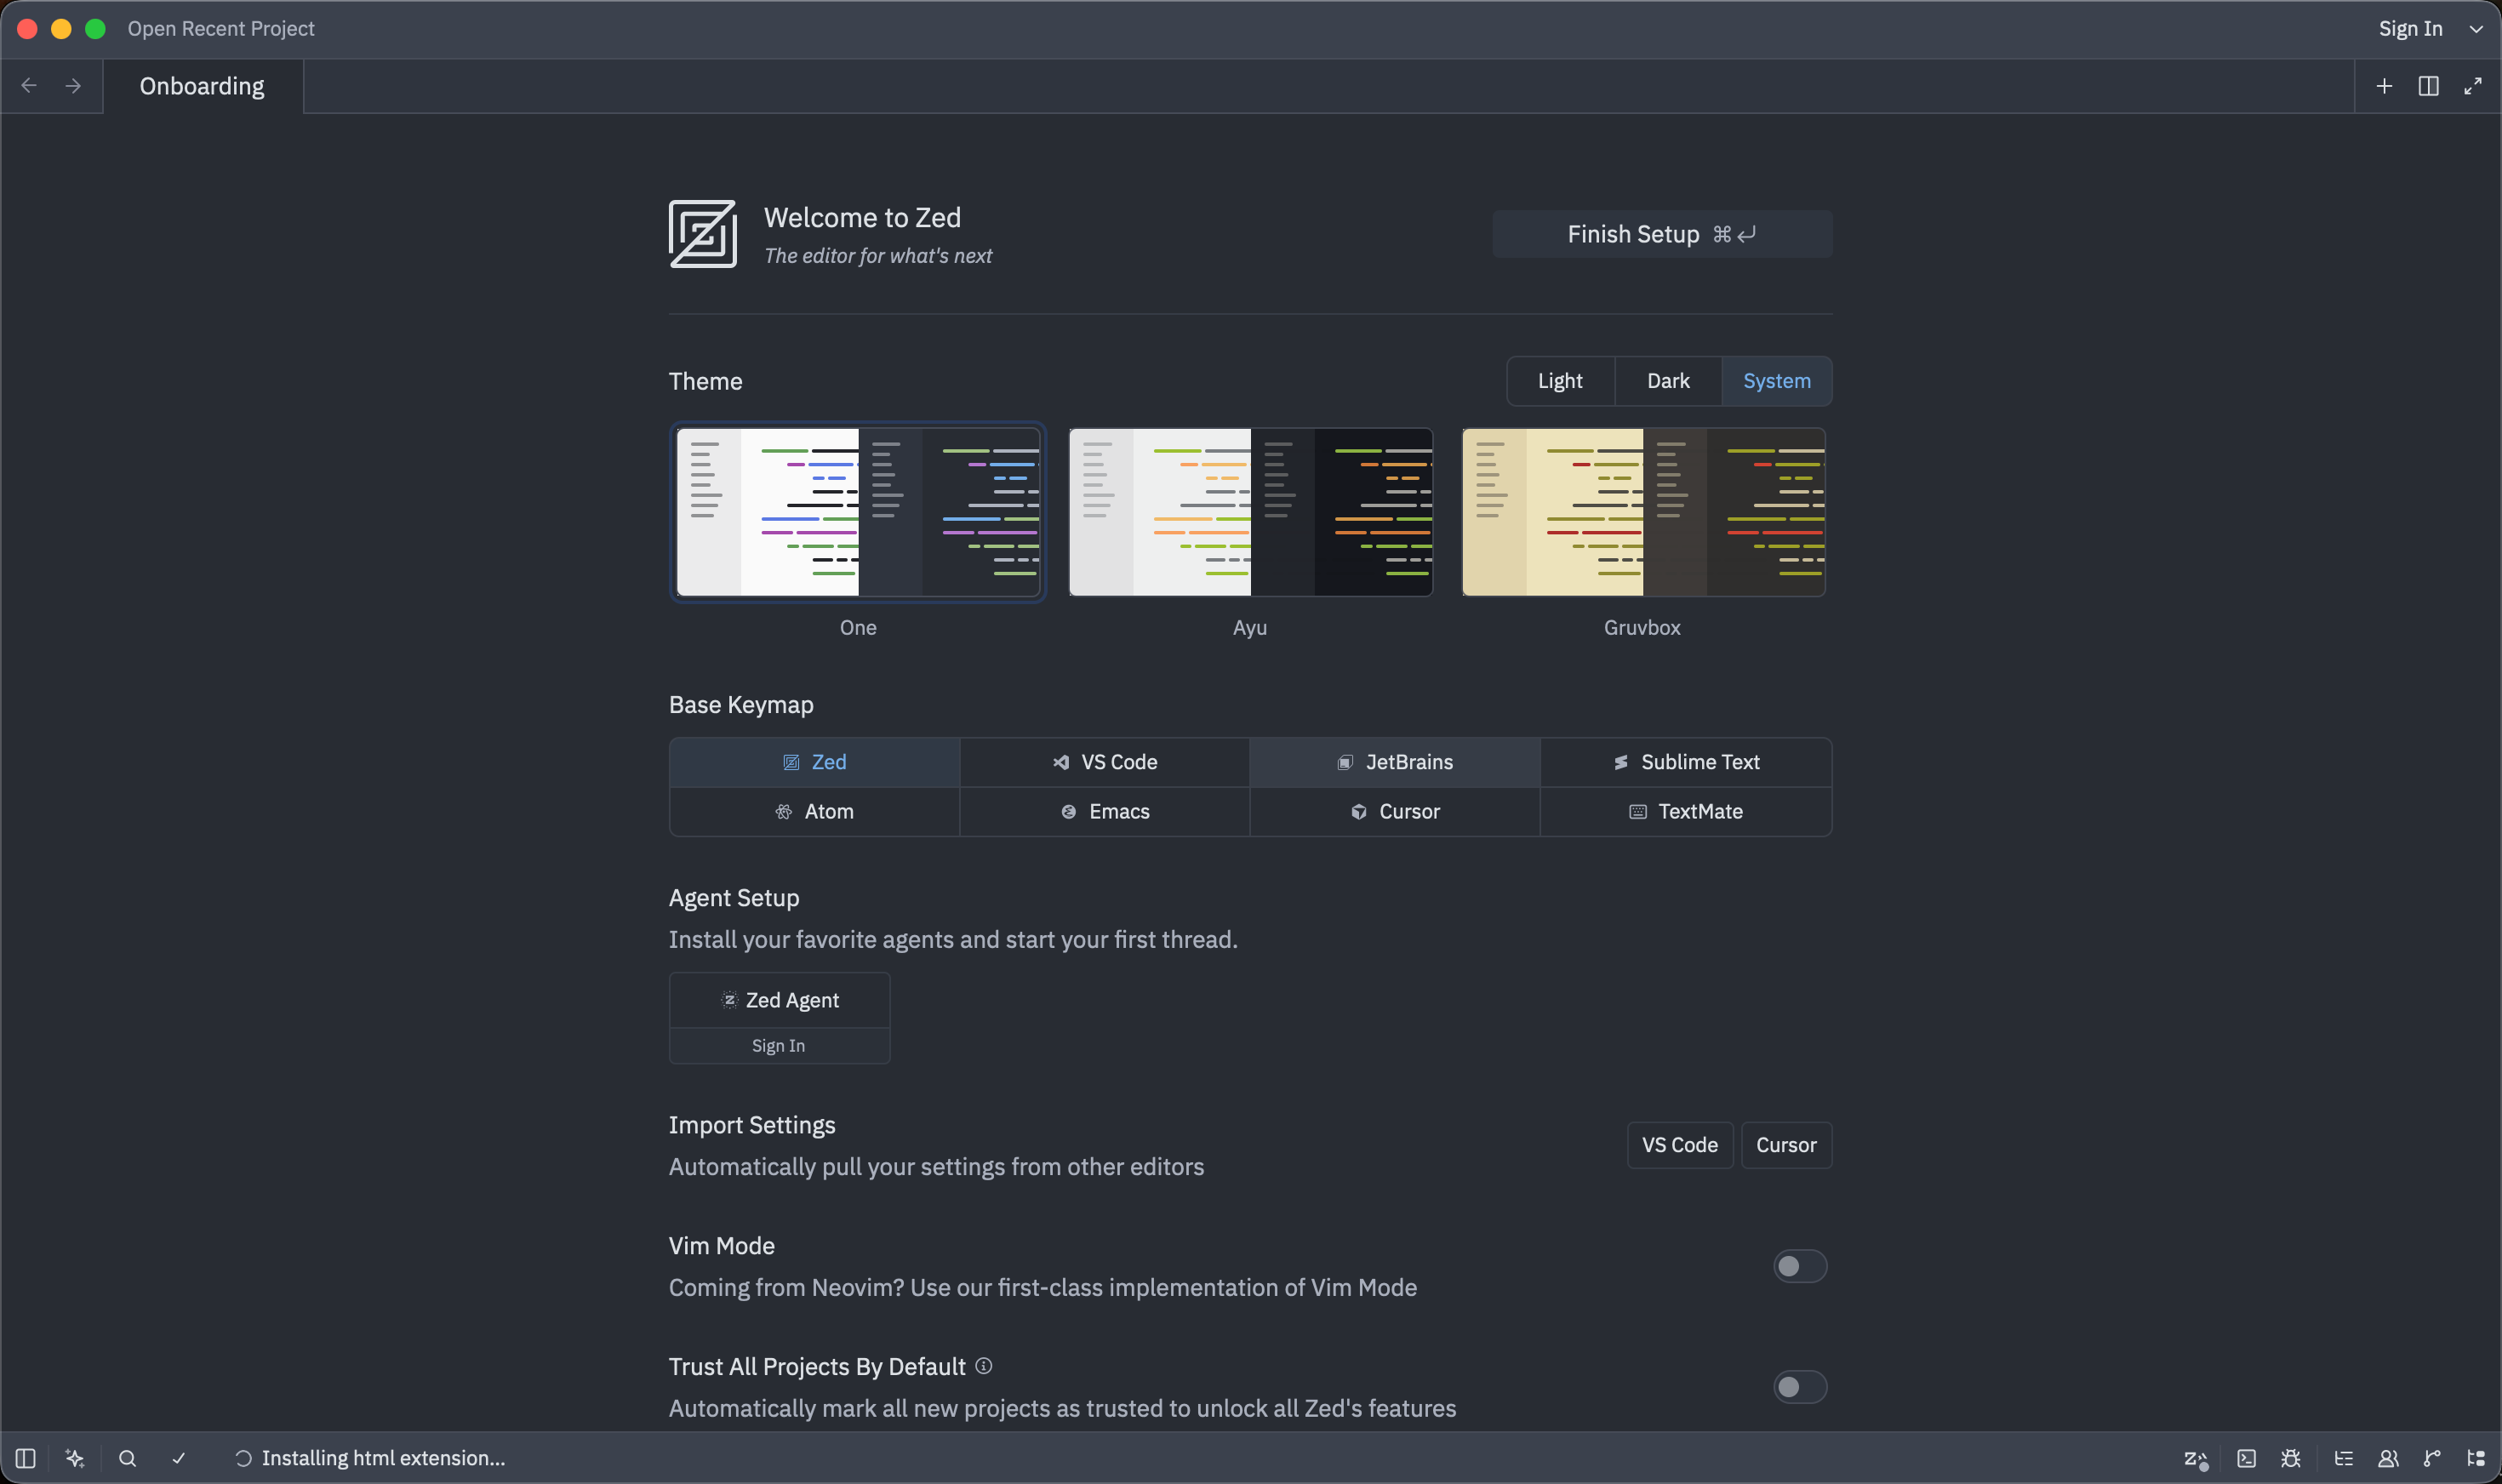This screenshot has width=2502, height=1484.
Task: Click the Zed Agent button
Action: [x=779, y=1000]
